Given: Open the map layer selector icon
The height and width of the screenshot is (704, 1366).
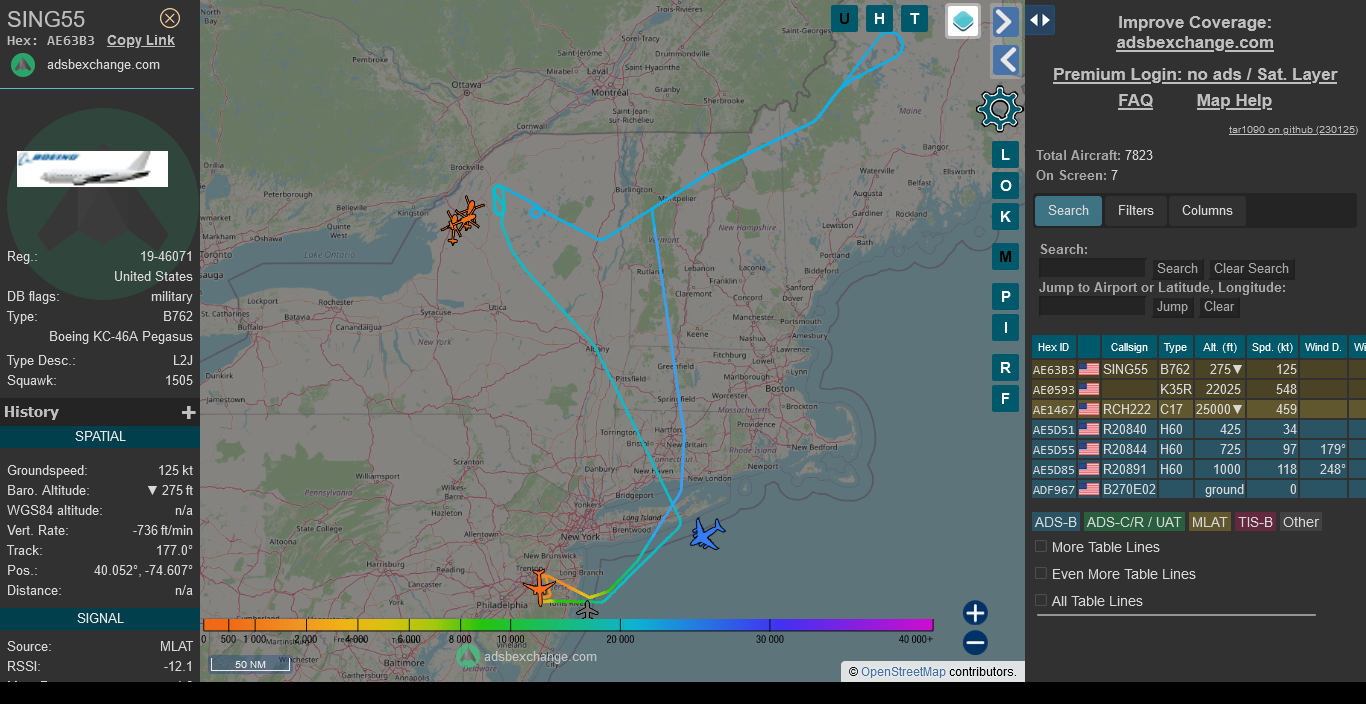Looking at the screenshot, I should point(963,21).
